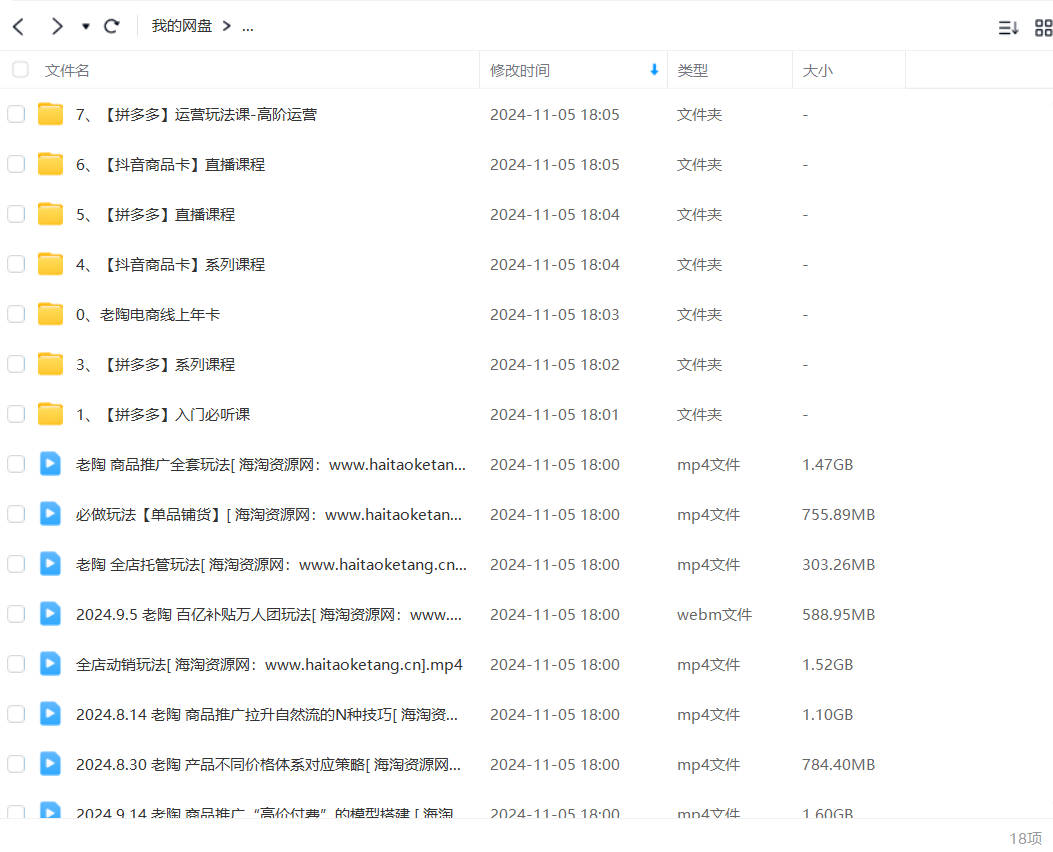Image resolution: width=1053 pixels, height=852 pixels.
Task: Sort by 文件名 column header
Action: click(66, 70)
